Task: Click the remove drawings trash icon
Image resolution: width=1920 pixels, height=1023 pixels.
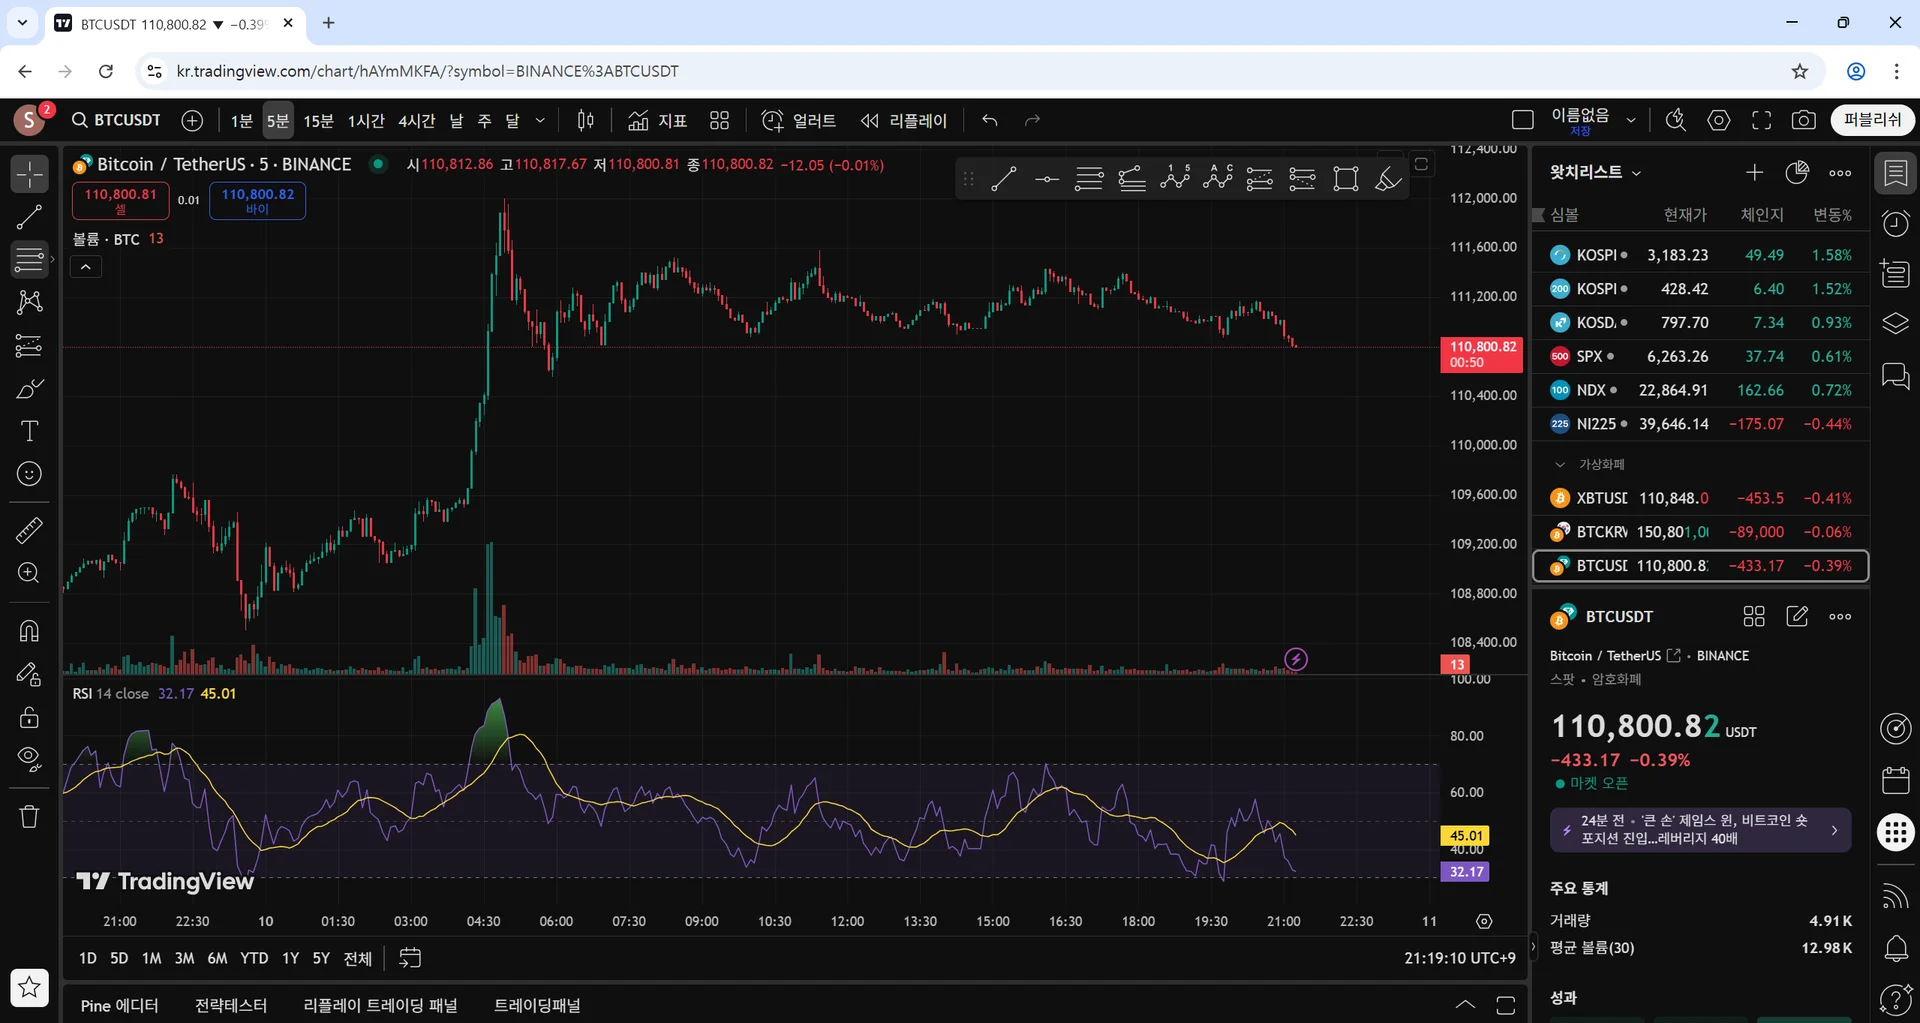Action: click(30, 817)
